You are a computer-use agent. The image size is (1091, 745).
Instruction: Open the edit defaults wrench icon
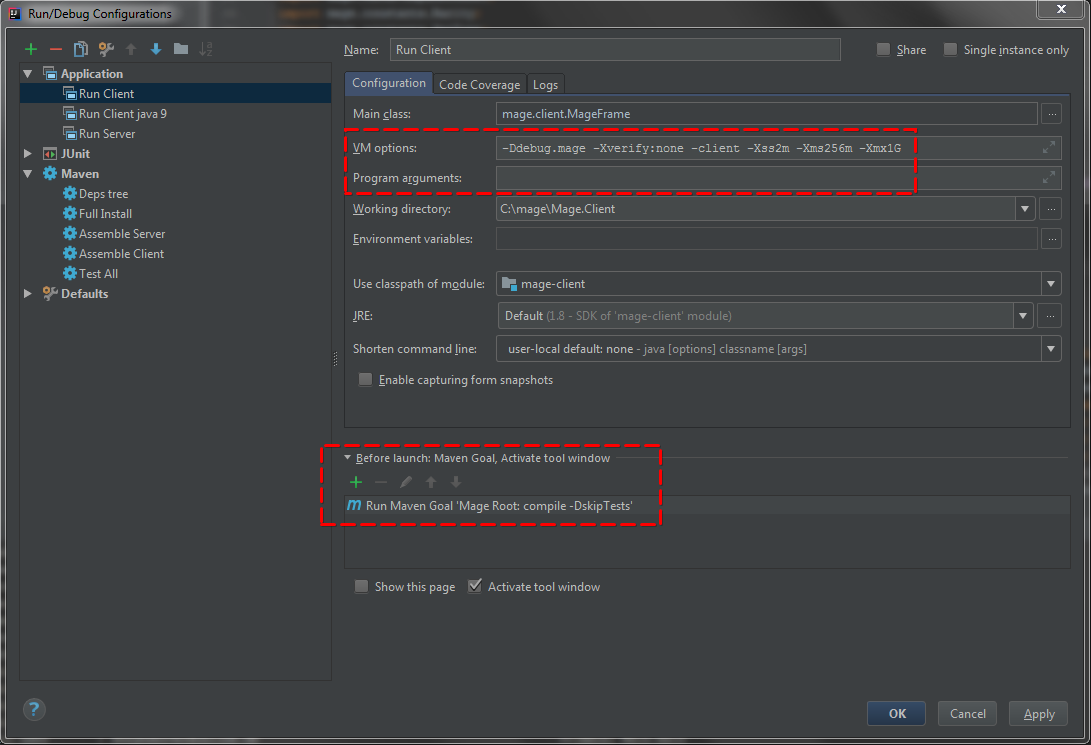pyautogui.click(x=106, y=49)
